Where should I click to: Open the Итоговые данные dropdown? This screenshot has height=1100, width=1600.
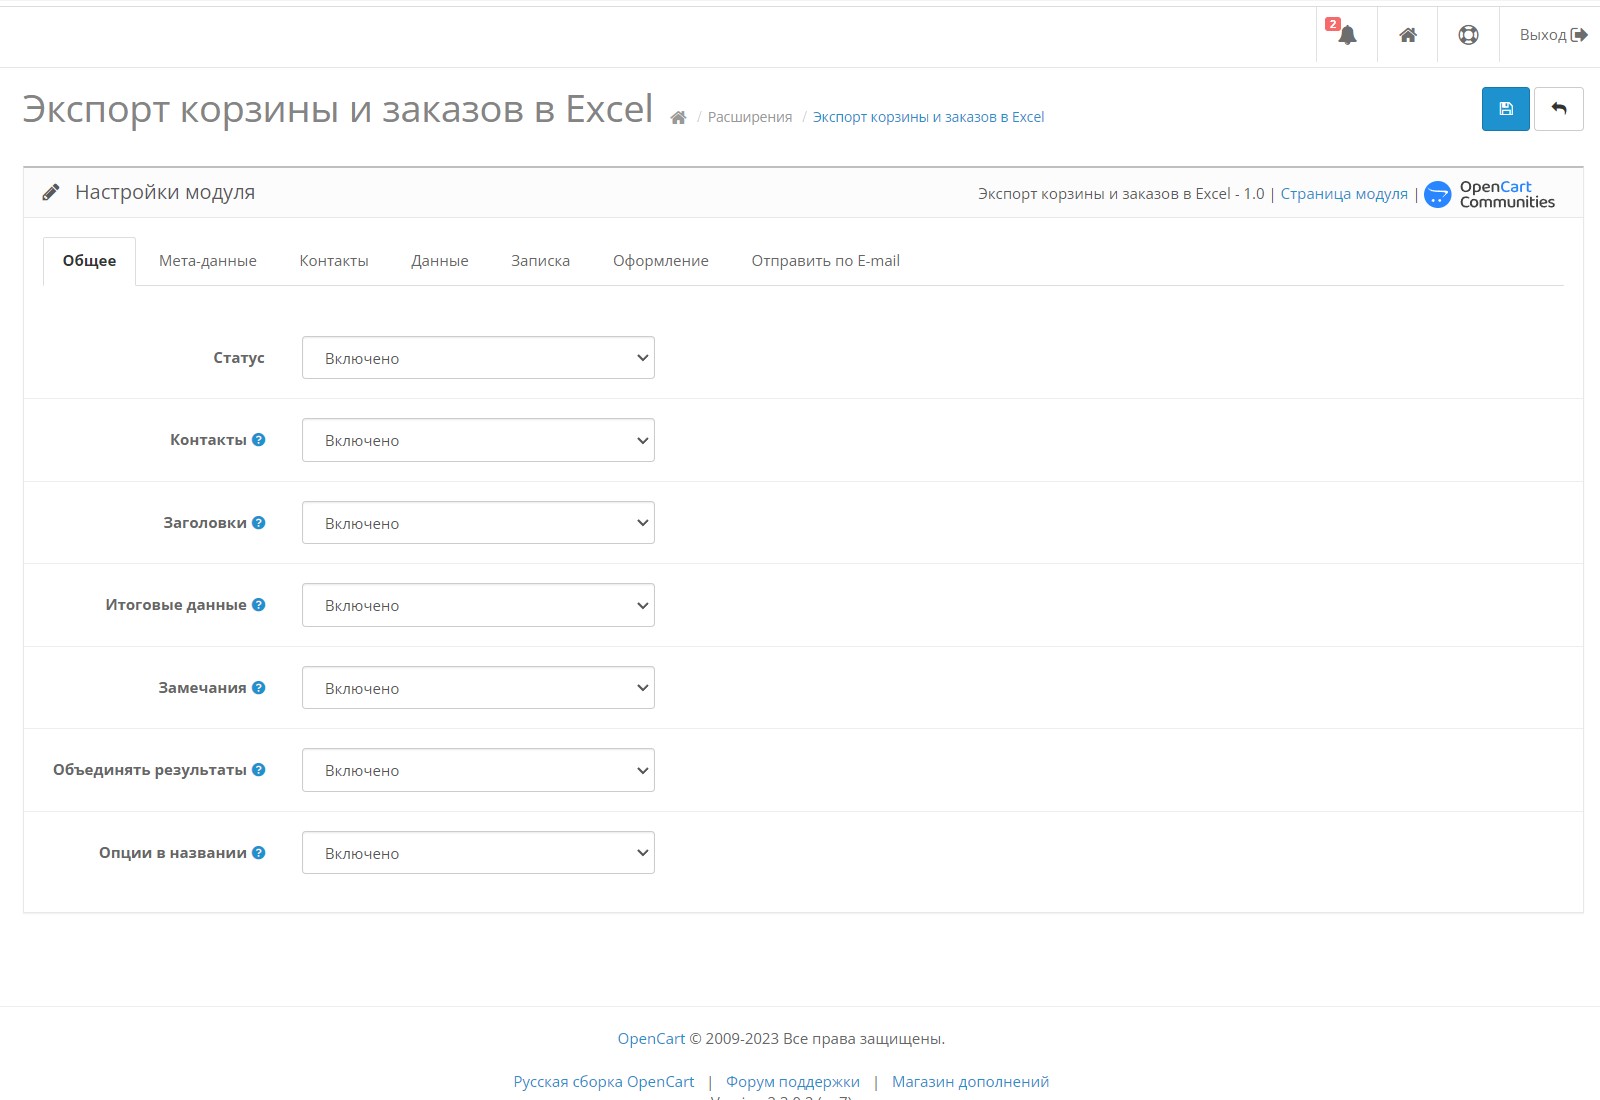pos(478,605)
